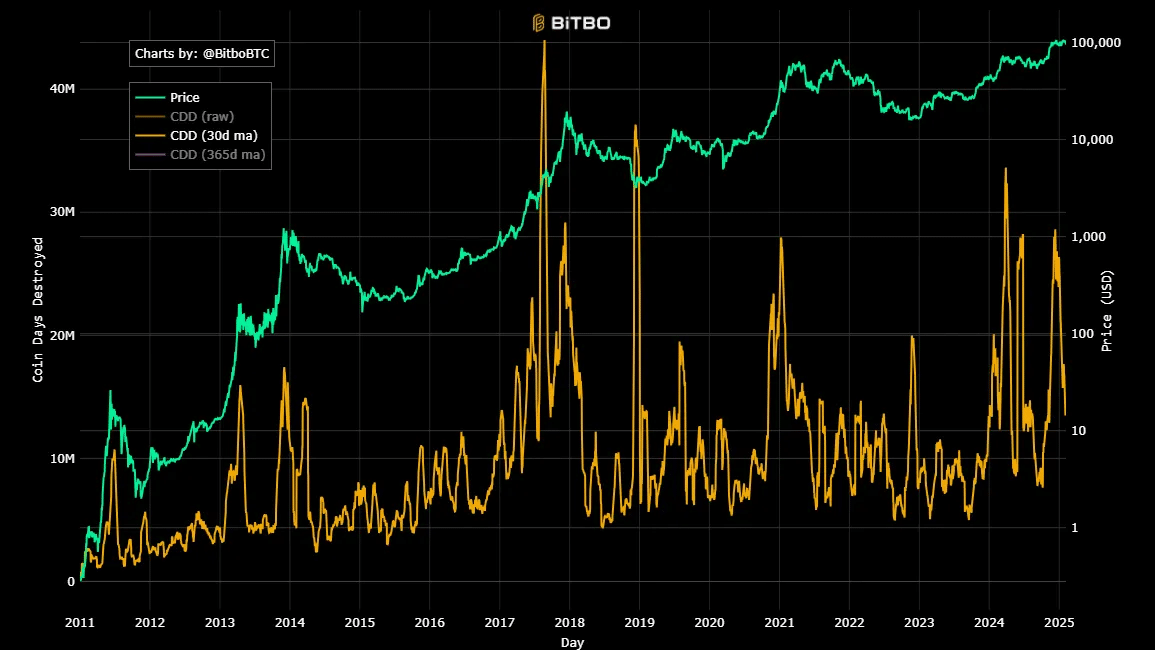1155x650 pixels.
Task: Click the 2021 x-axis label
Action: (x=779, y=623)
